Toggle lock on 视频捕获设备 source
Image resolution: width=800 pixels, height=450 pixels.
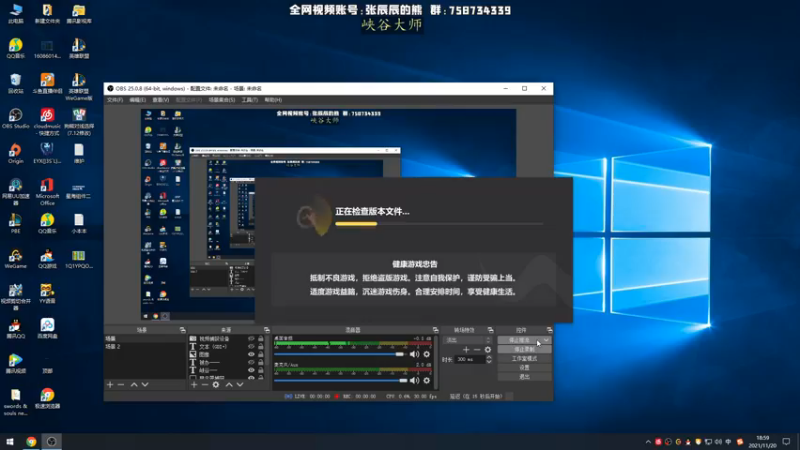(261, 338)
